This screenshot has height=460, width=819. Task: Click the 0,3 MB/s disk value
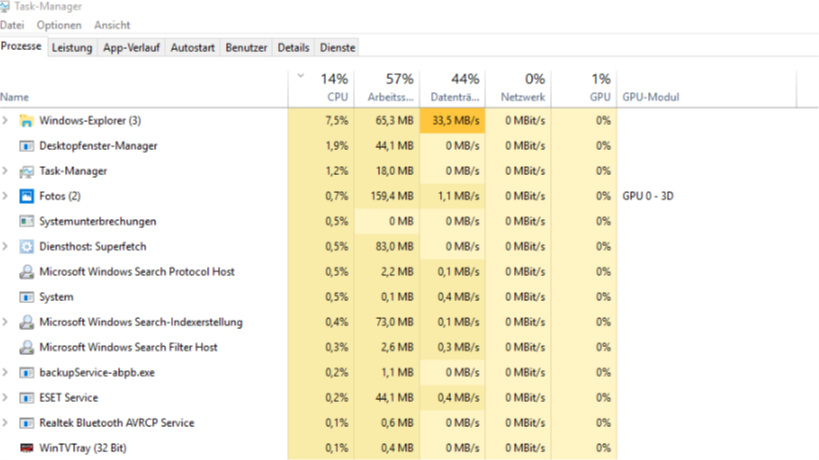point(459,347)
